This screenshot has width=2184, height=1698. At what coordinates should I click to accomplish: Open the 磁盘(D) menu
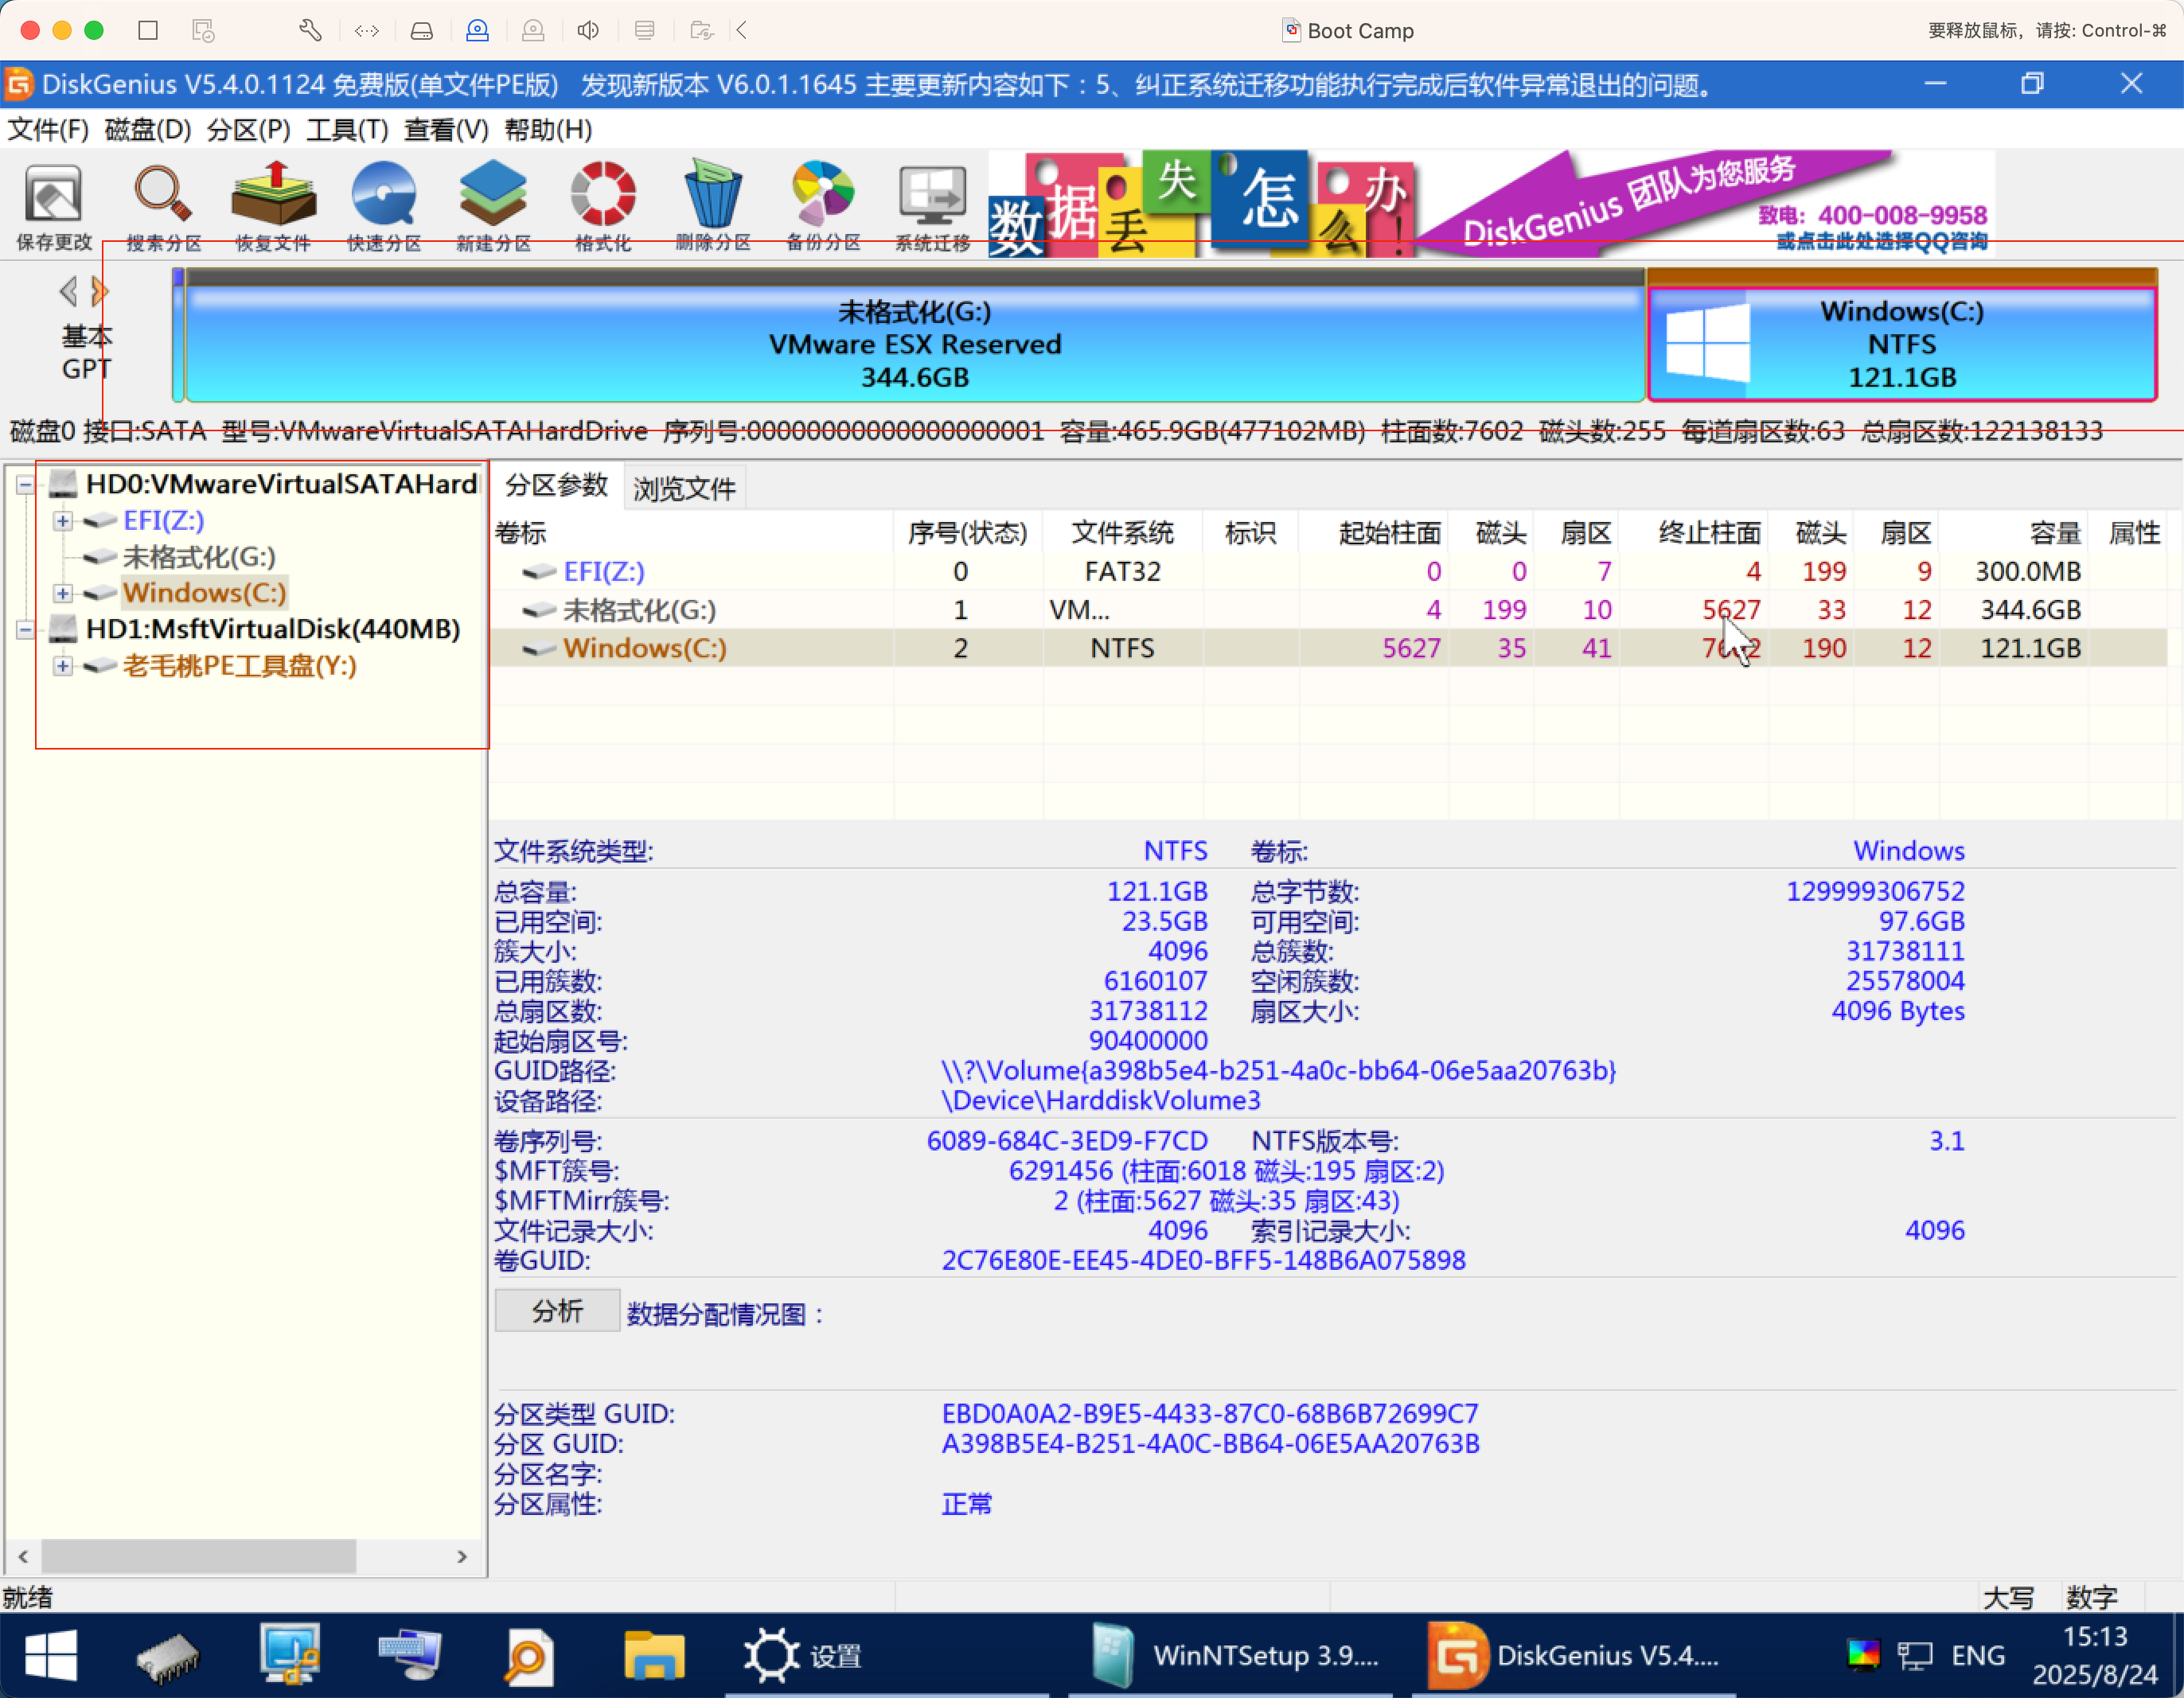tap(148, 130)
